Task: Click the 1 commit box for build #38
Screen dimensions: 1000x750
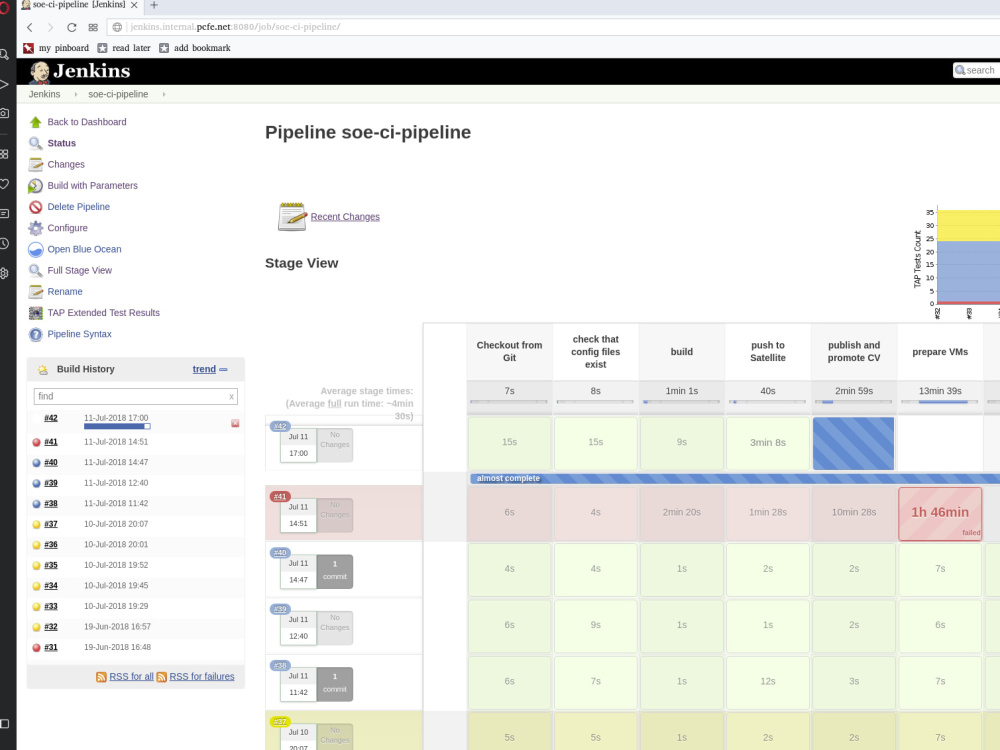Action: click(x=335, y=684)
